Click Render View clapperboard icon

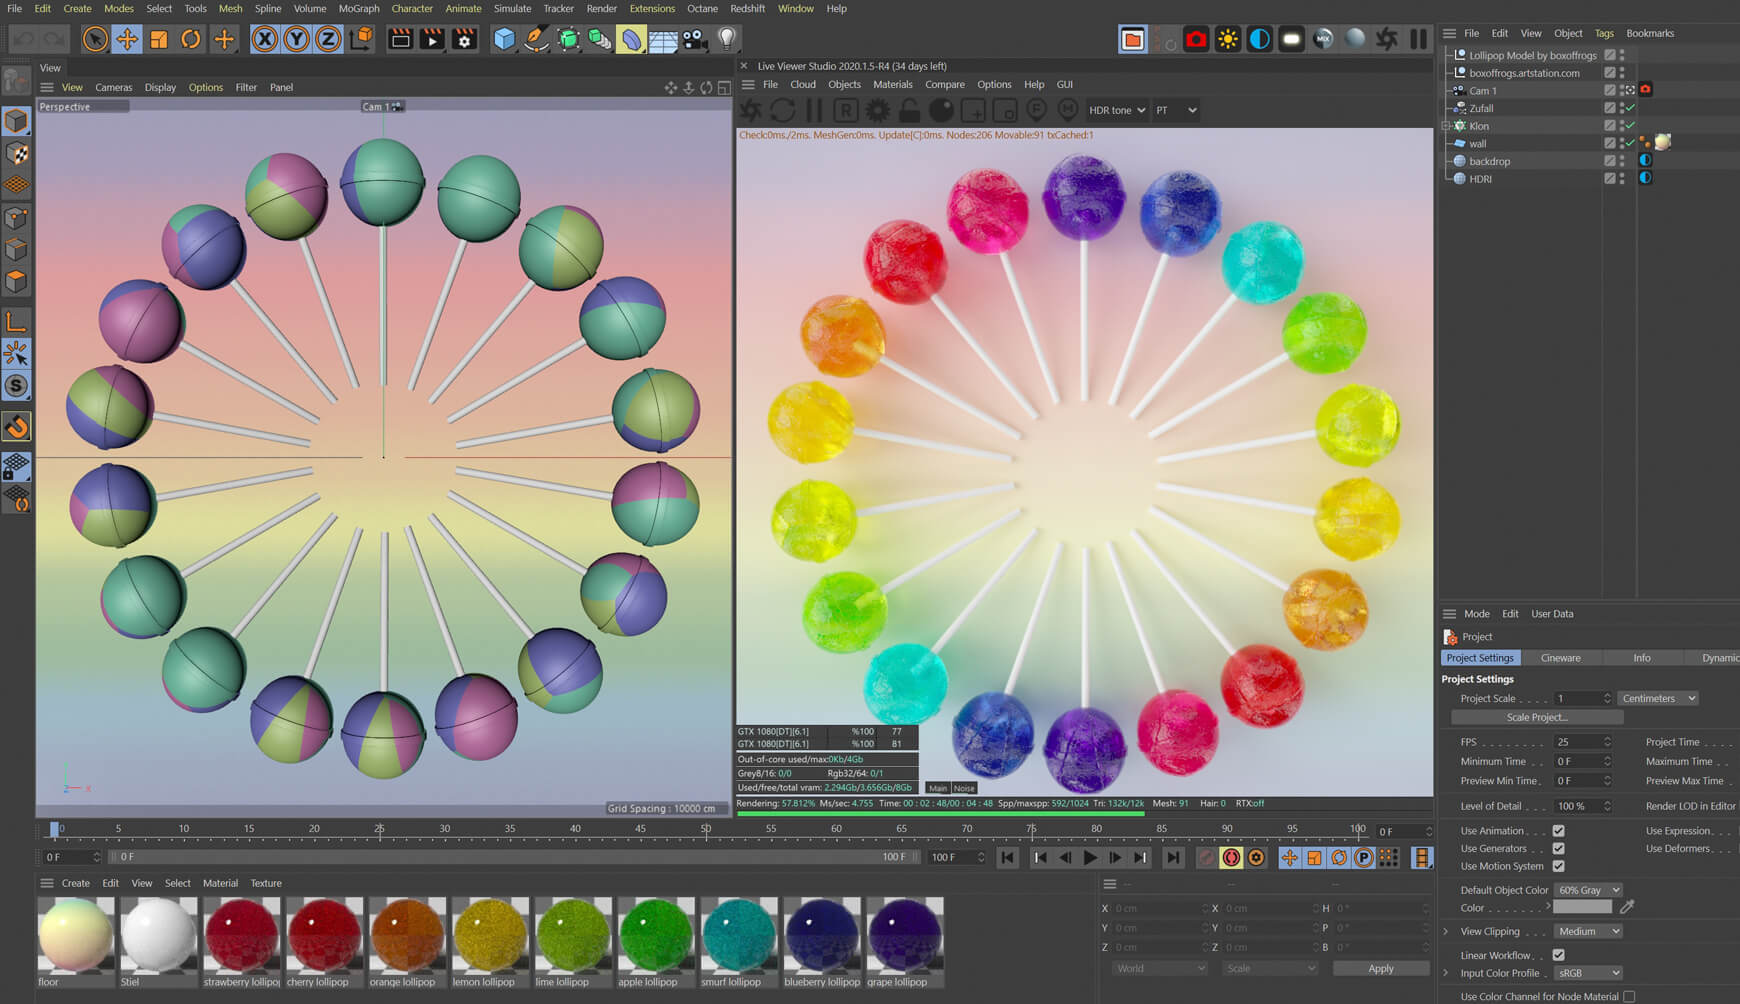click(399, 39)
